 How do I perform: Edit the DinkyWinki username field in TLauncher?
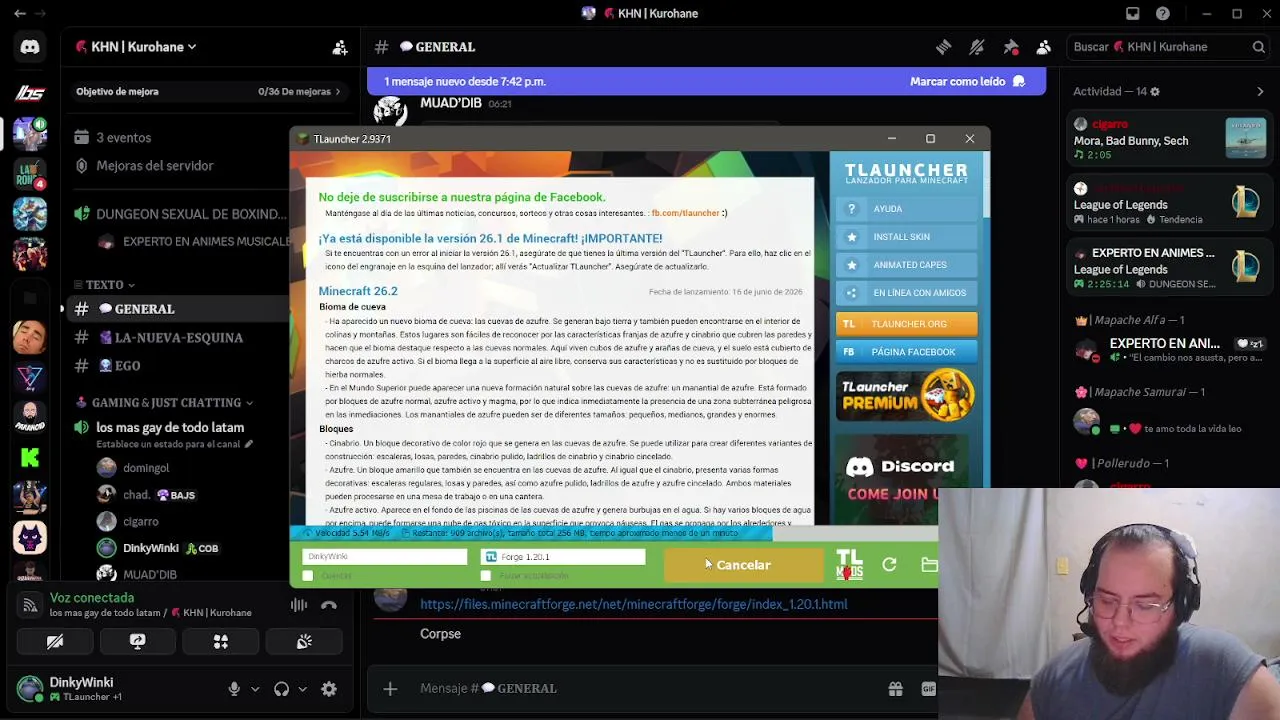(x=385, y=557)
